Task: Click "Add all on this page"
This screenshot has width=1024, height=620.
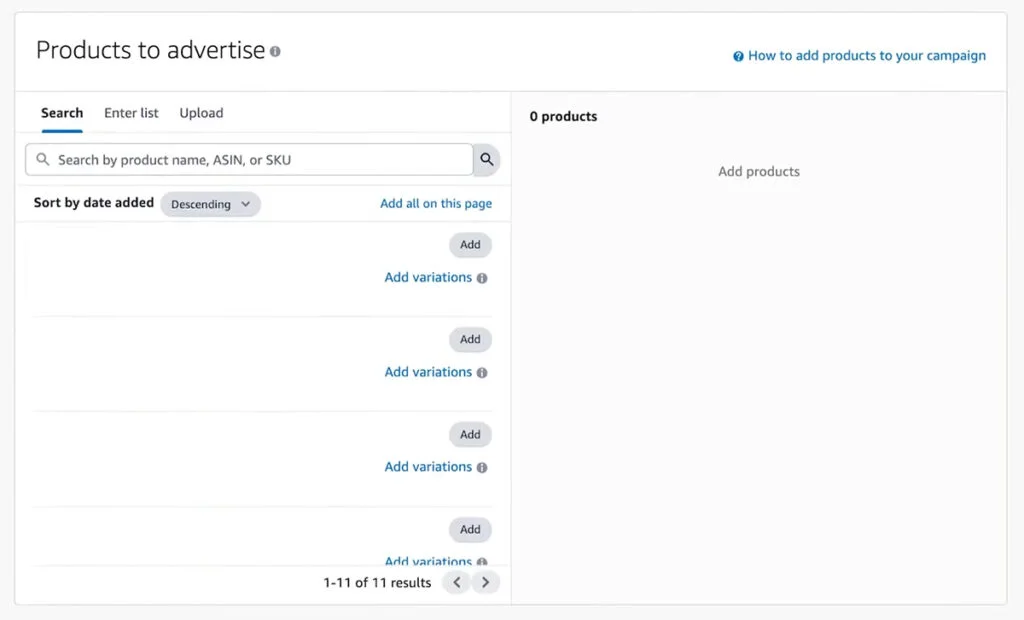Action: [436, 203]
